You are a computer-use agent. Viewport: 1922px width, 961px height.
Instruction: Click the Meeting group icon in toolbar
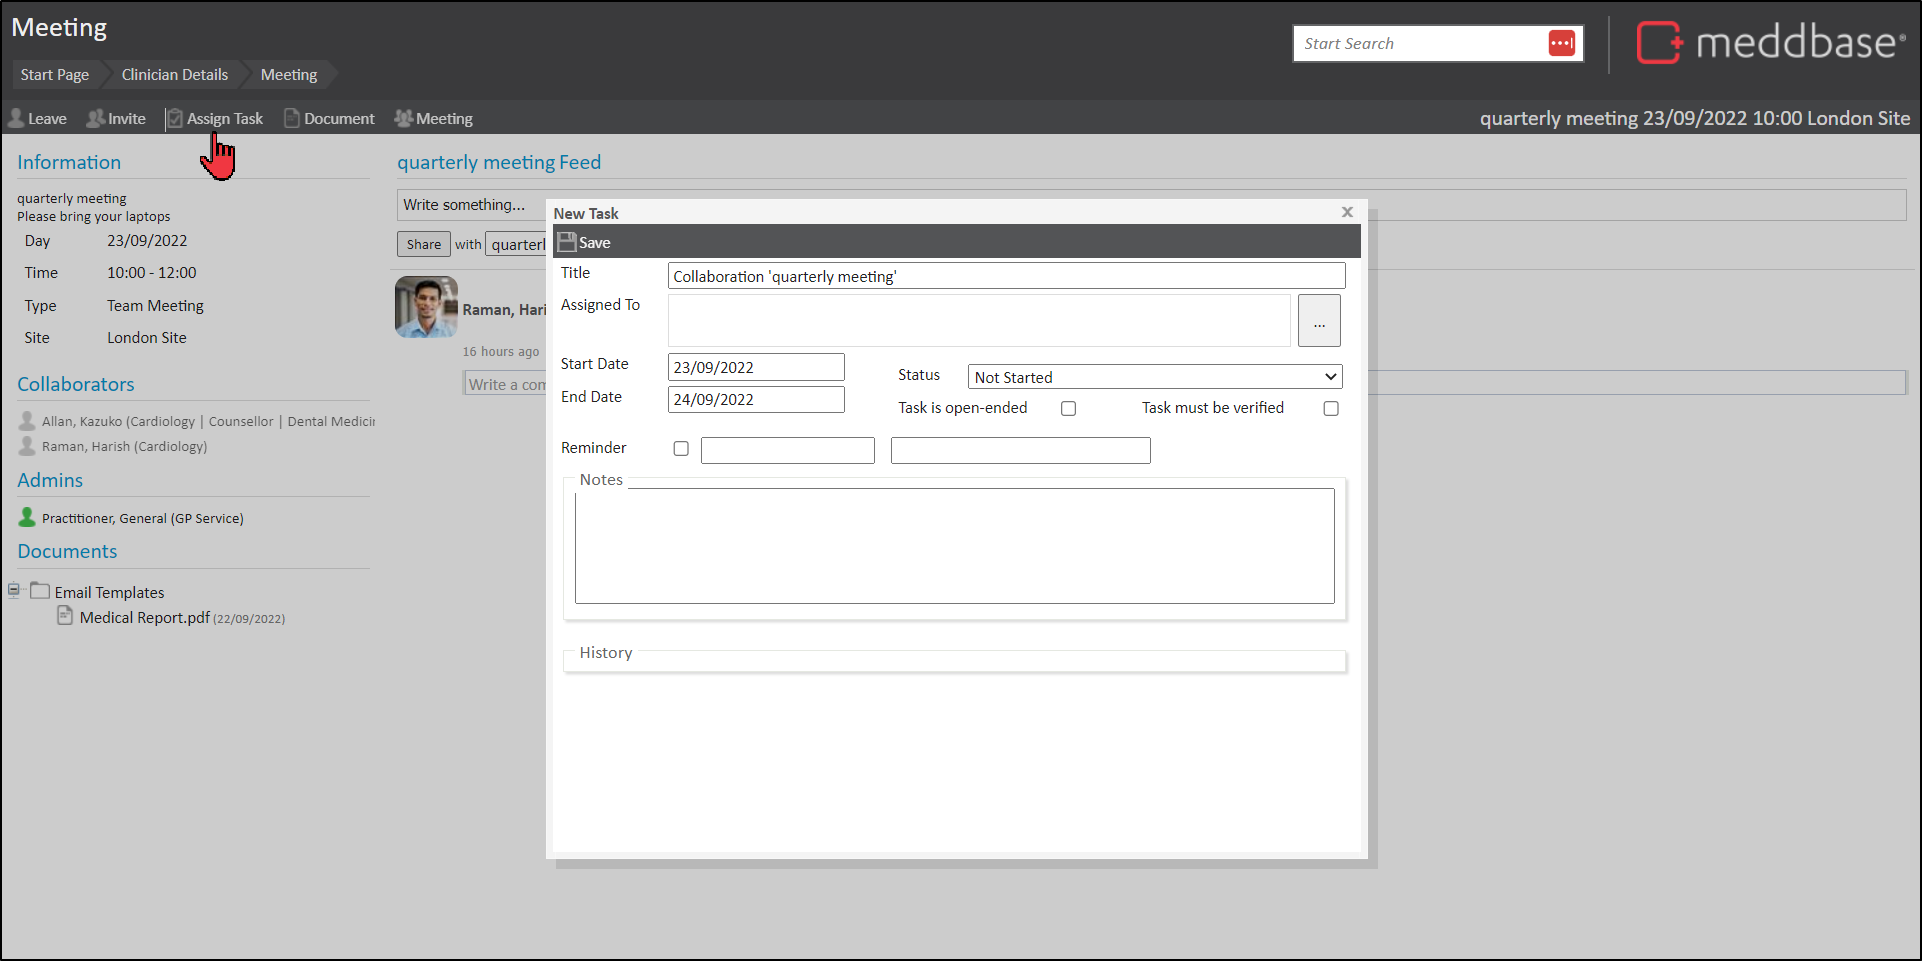tap(404, 118)
